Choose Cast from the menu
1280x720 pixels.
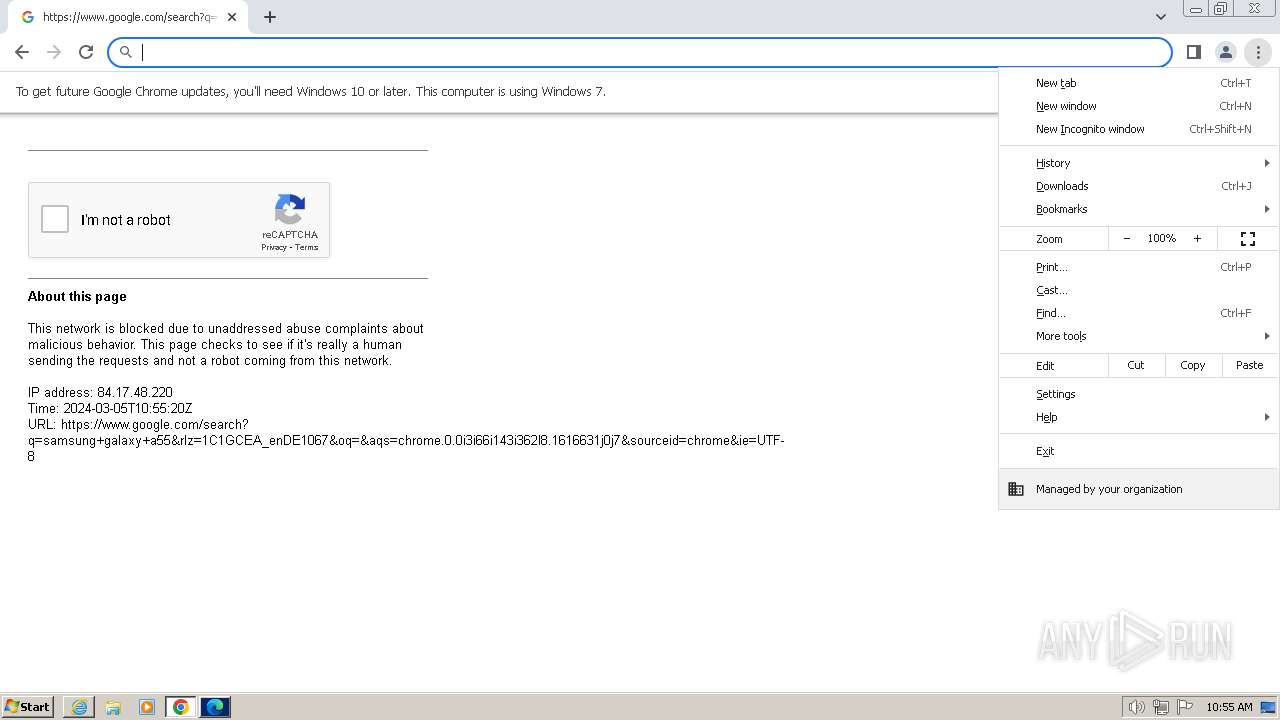pyautogui.click(x=1139, y=290)
